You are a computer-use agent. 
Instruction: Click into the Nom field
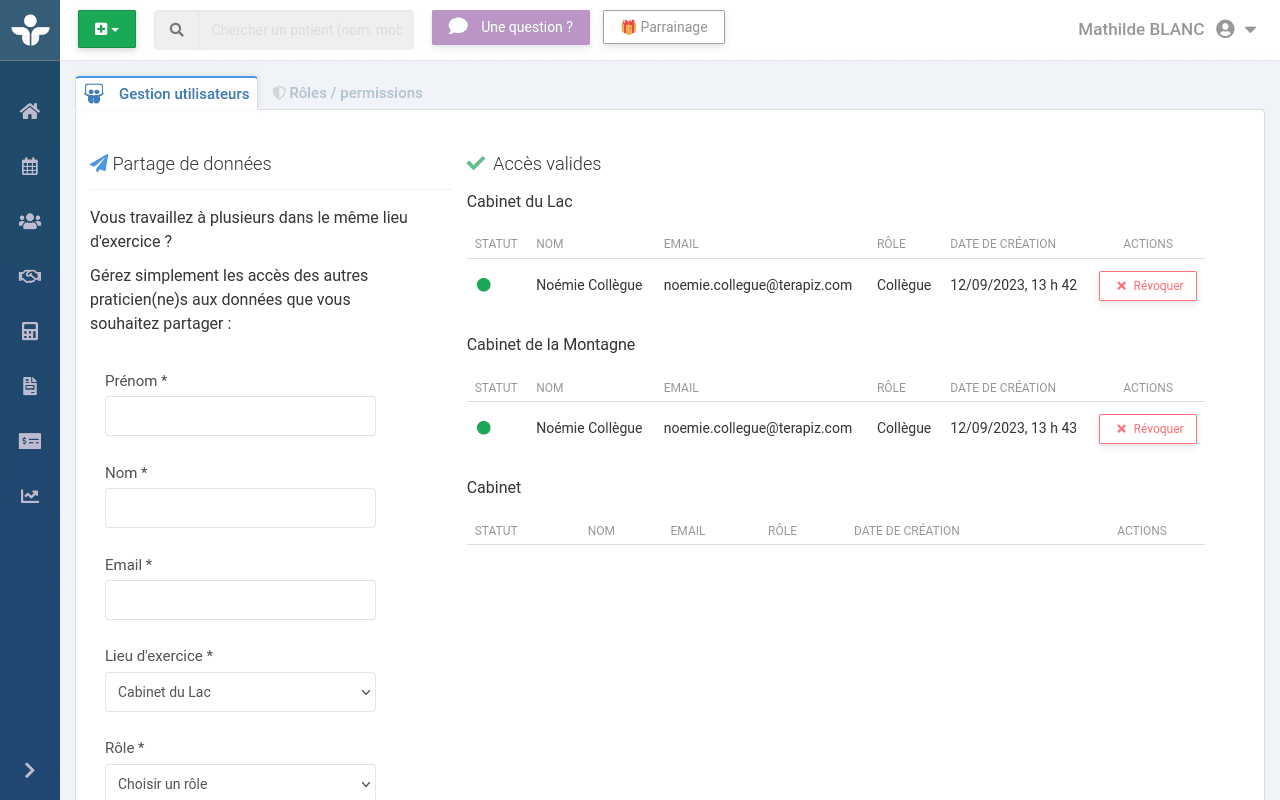pyautogui.click(x=240, y=508)
